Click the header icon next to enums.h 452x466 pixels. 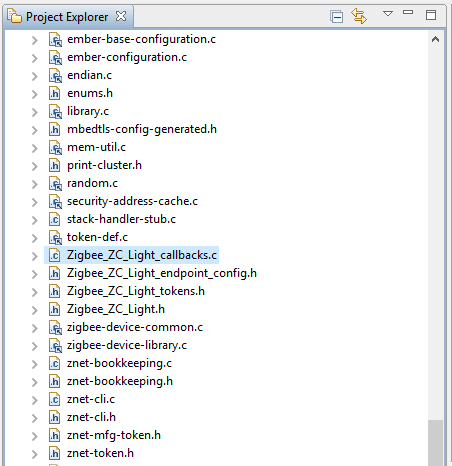click(x=55, y=93)
